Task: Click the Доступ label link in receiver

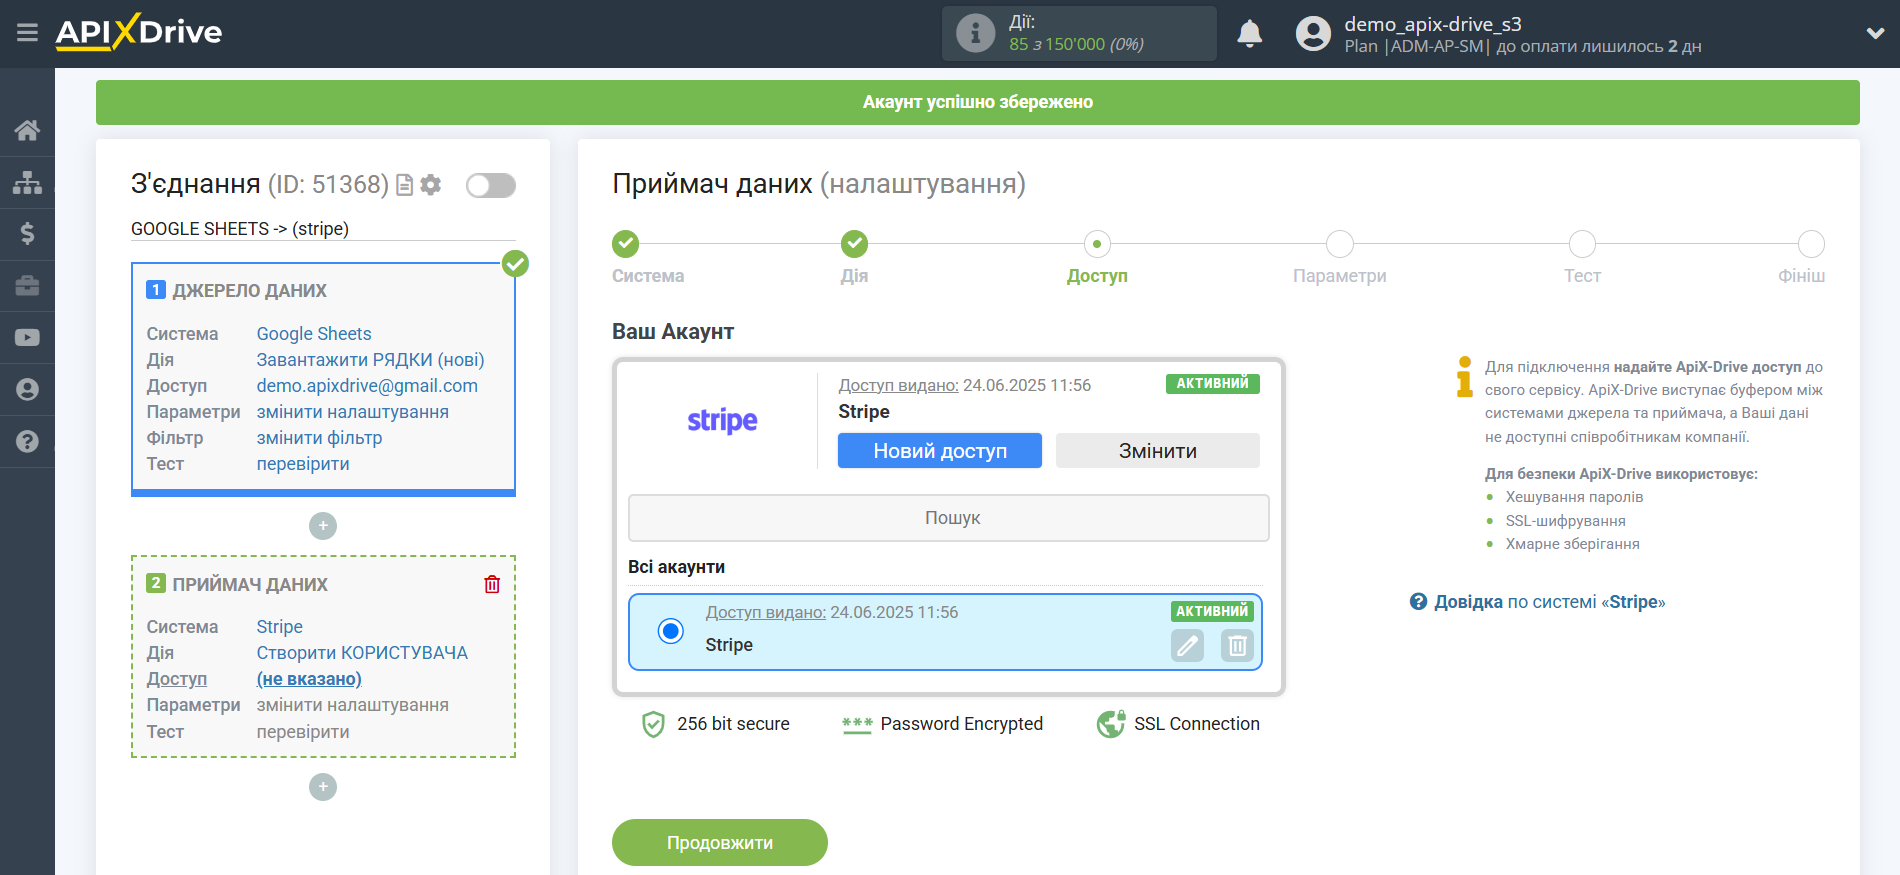Action: 176,679
